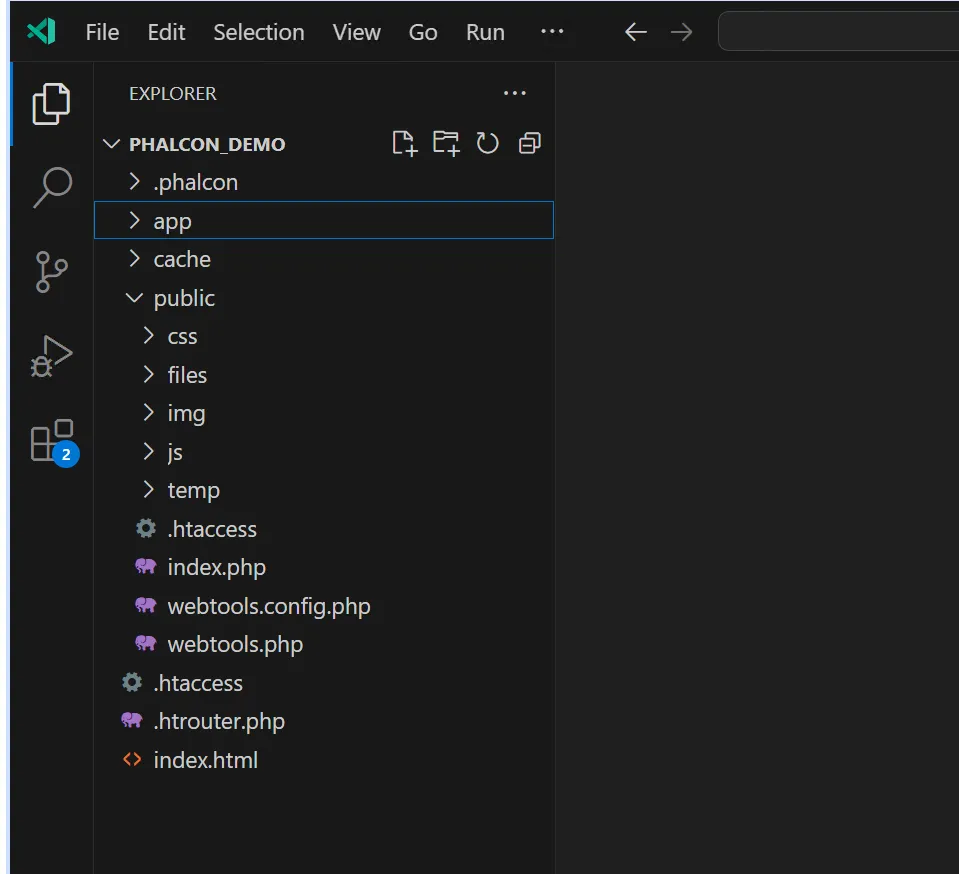Refresh the Explorer file tree

pyautogui.click(x=487, y=144)
